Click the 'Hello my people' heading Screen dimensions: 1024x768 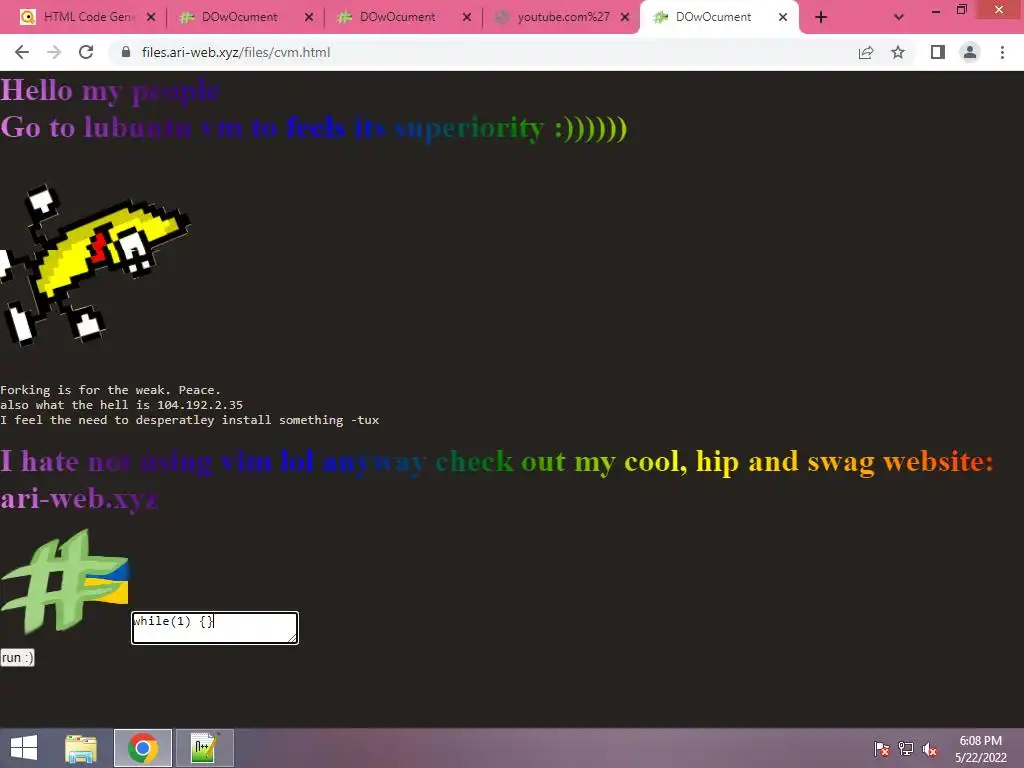110,90
